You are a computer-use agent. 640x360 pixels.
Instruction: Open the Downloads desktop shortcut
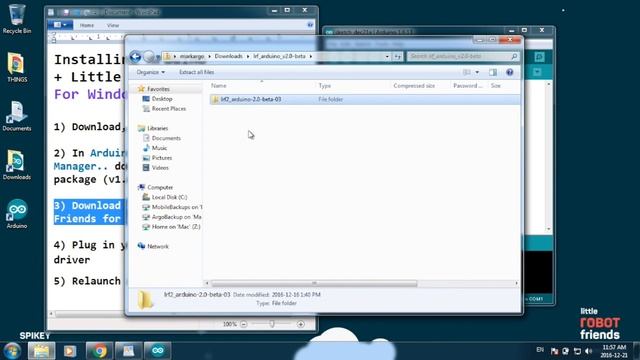coord(17,165)
